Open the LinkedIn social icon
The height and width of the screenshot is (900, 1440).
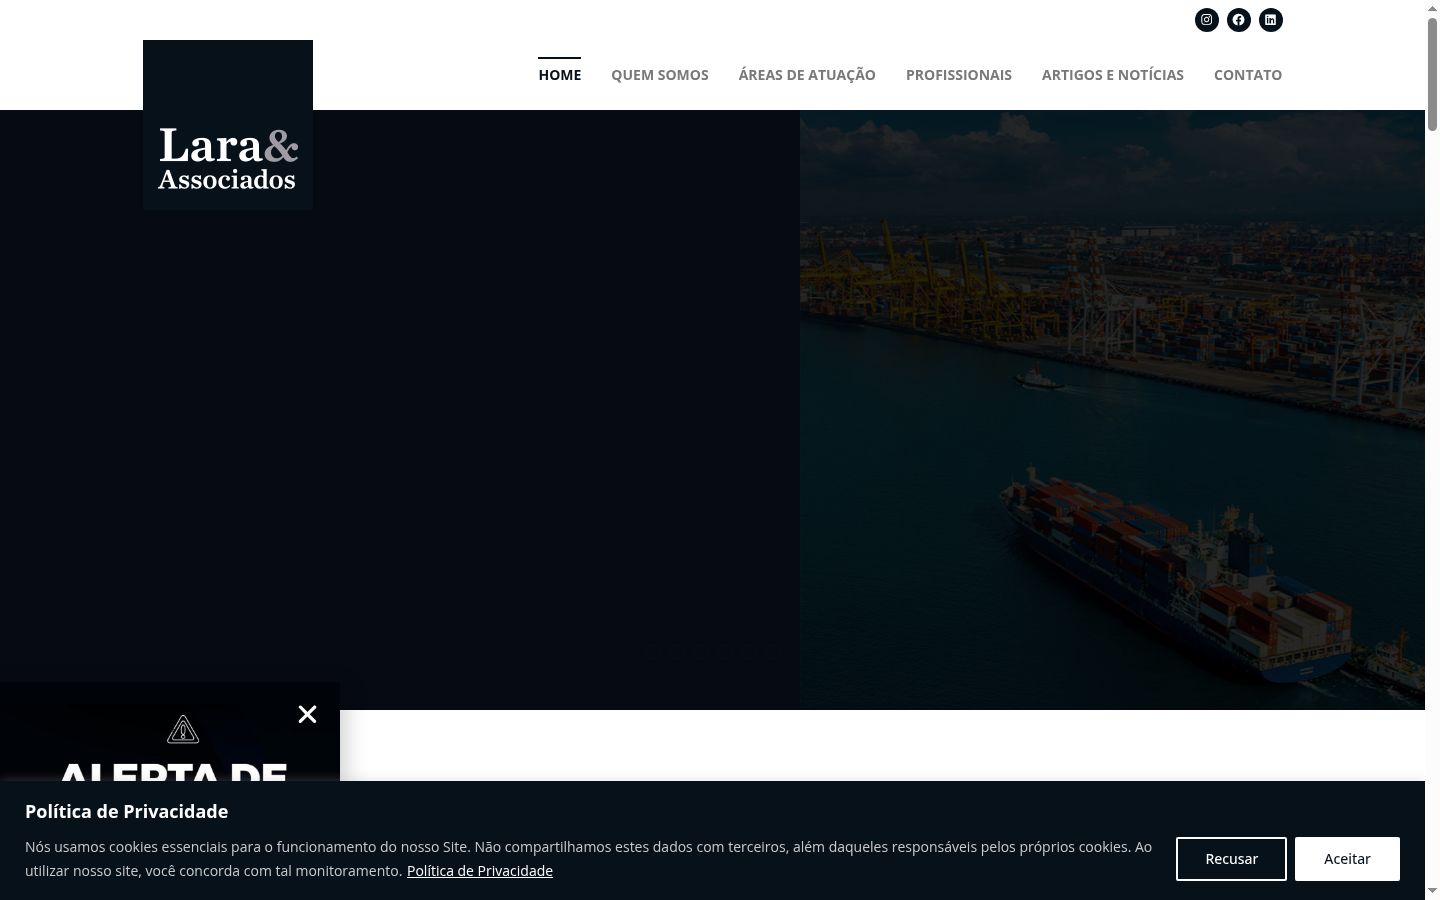[x=1271, y=20]
